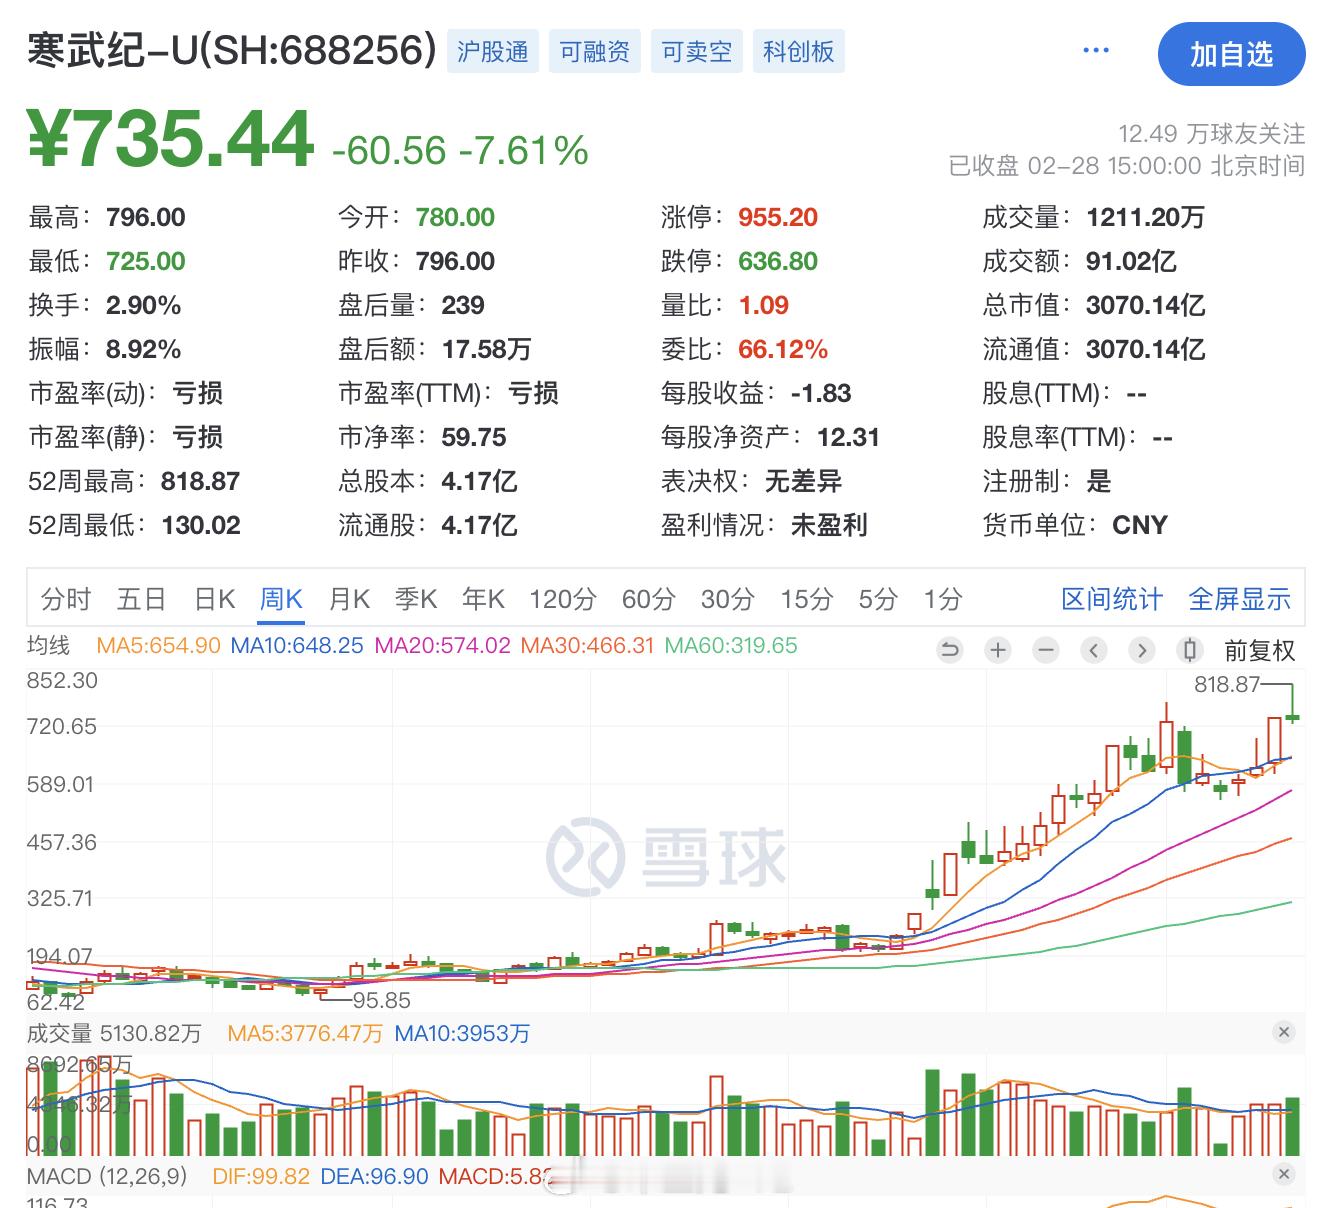Click the MA30:466.31 legend label
The width and height of the screenshot is (1336, 1208).
tap(587, 645)
